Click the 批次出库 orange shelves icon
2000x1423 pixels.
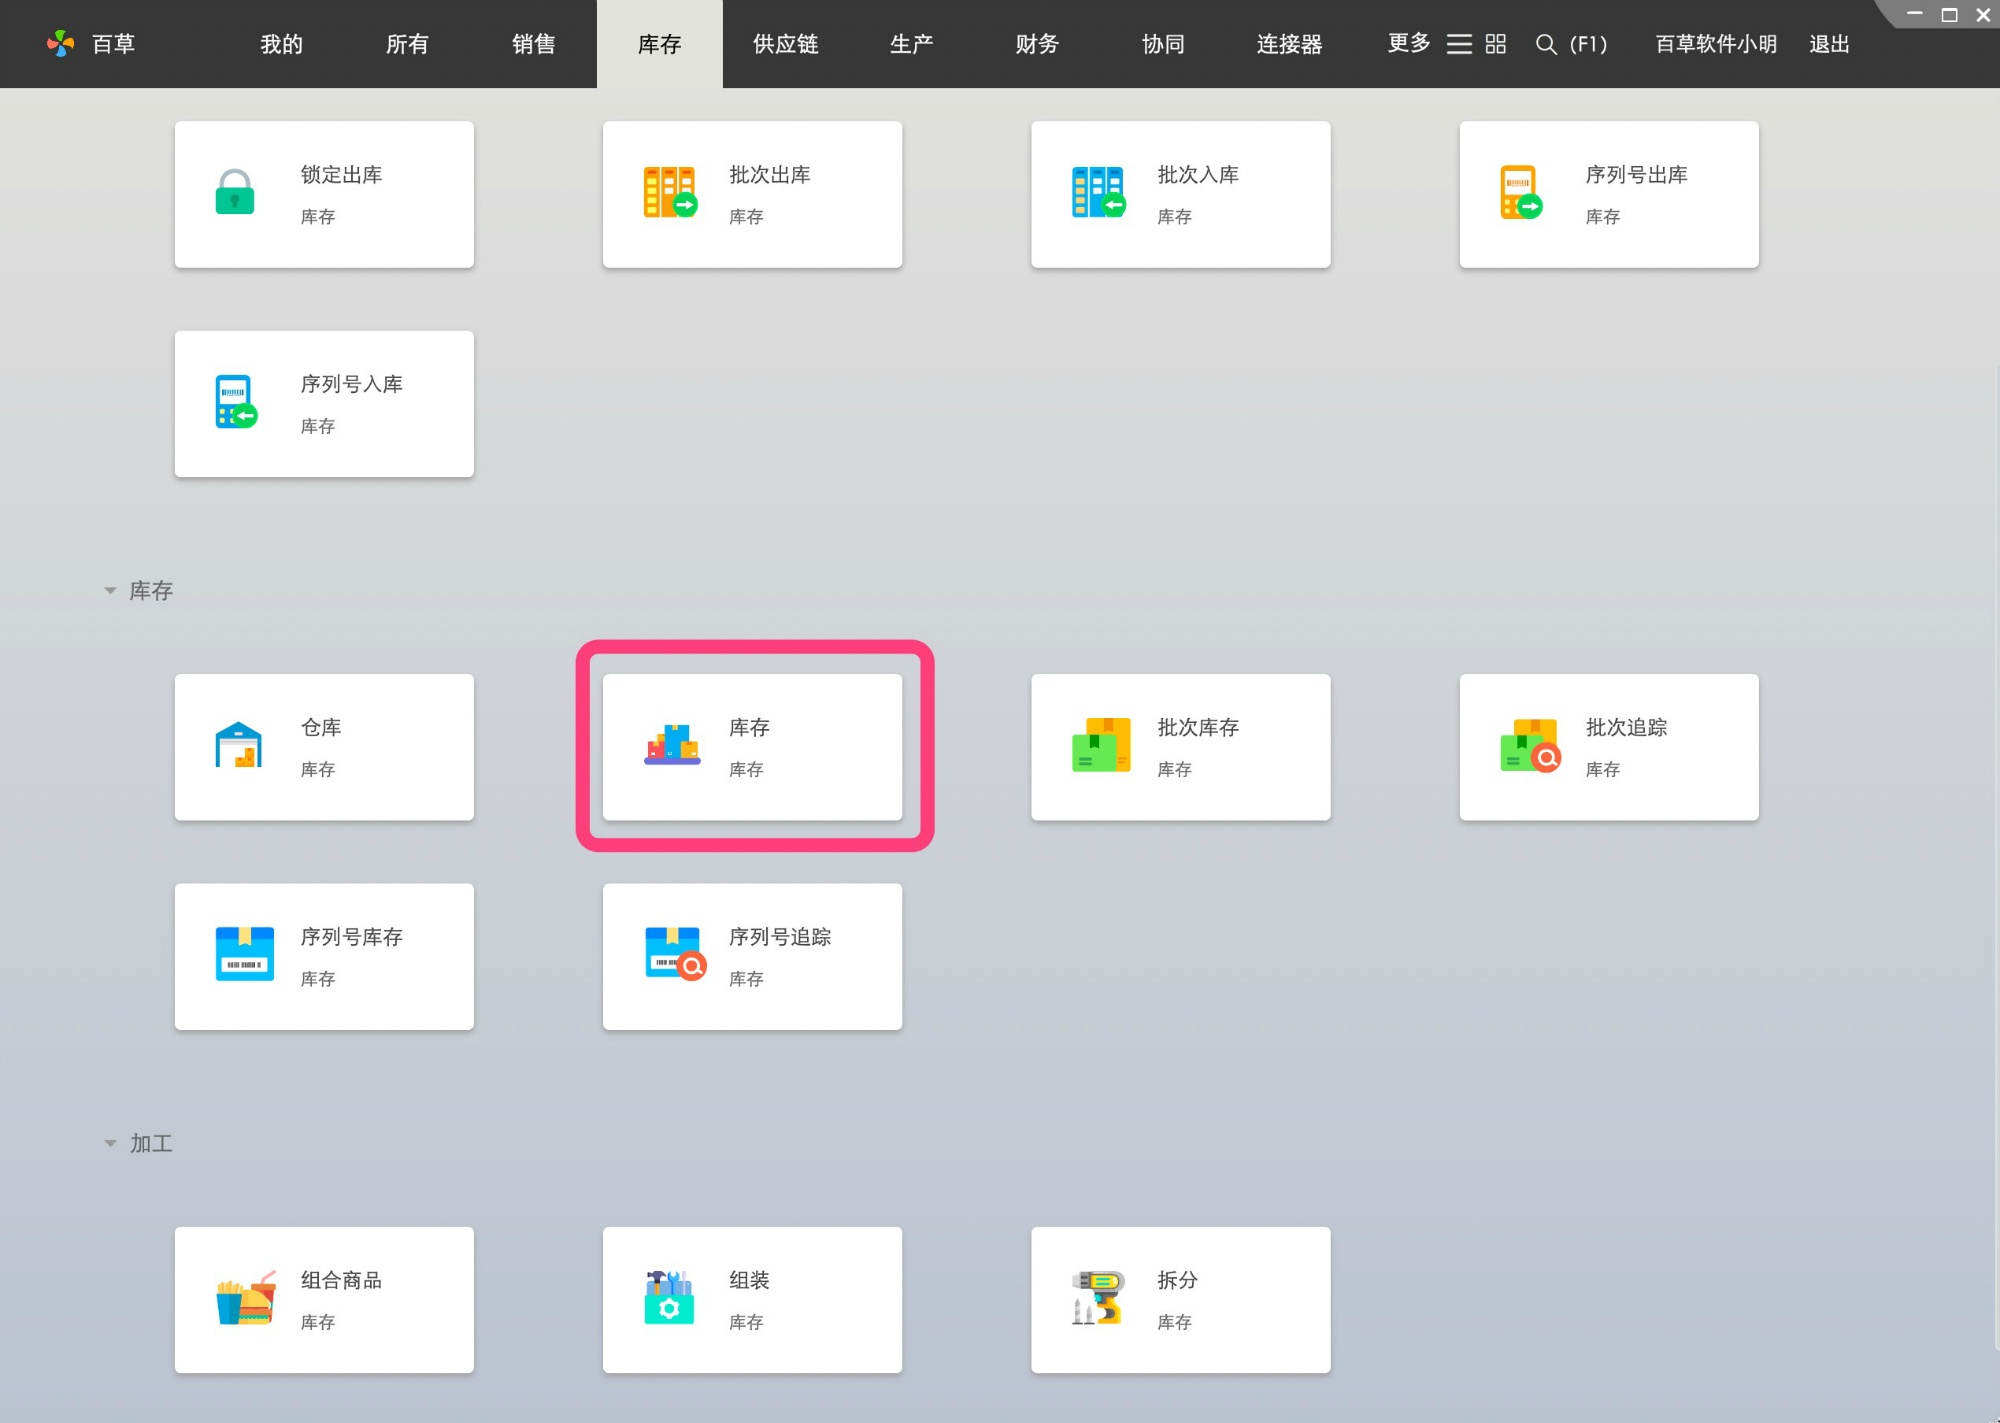(670, 192)
